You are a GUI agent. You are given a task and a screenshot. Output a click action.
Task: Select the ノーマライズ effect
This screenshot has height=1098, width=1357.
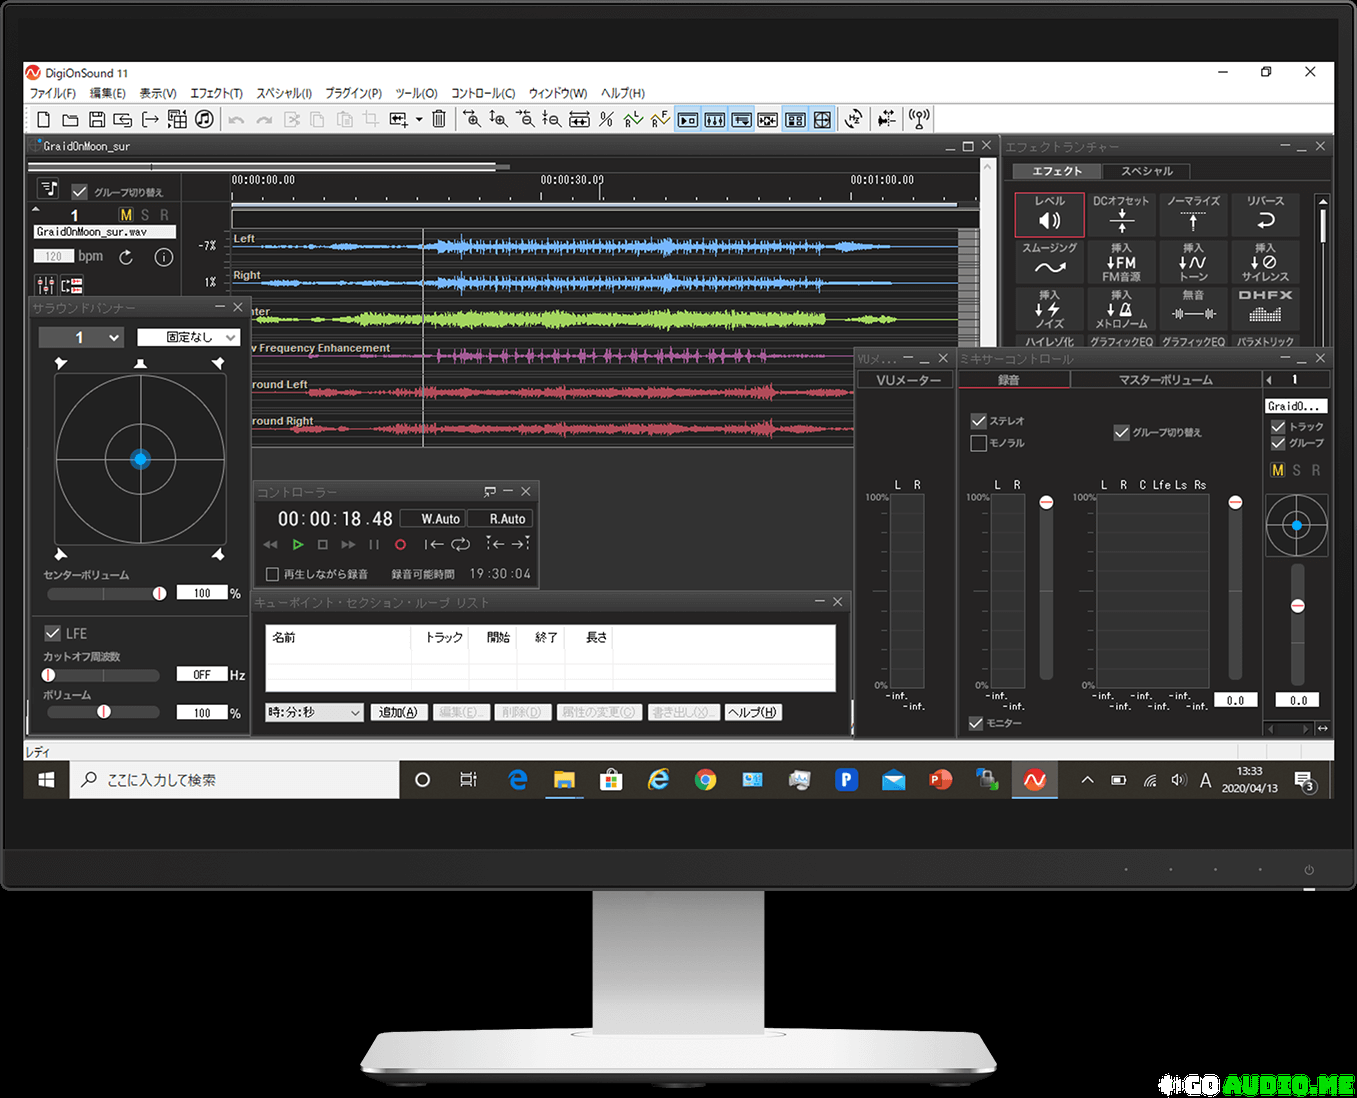click(1193, 215)
